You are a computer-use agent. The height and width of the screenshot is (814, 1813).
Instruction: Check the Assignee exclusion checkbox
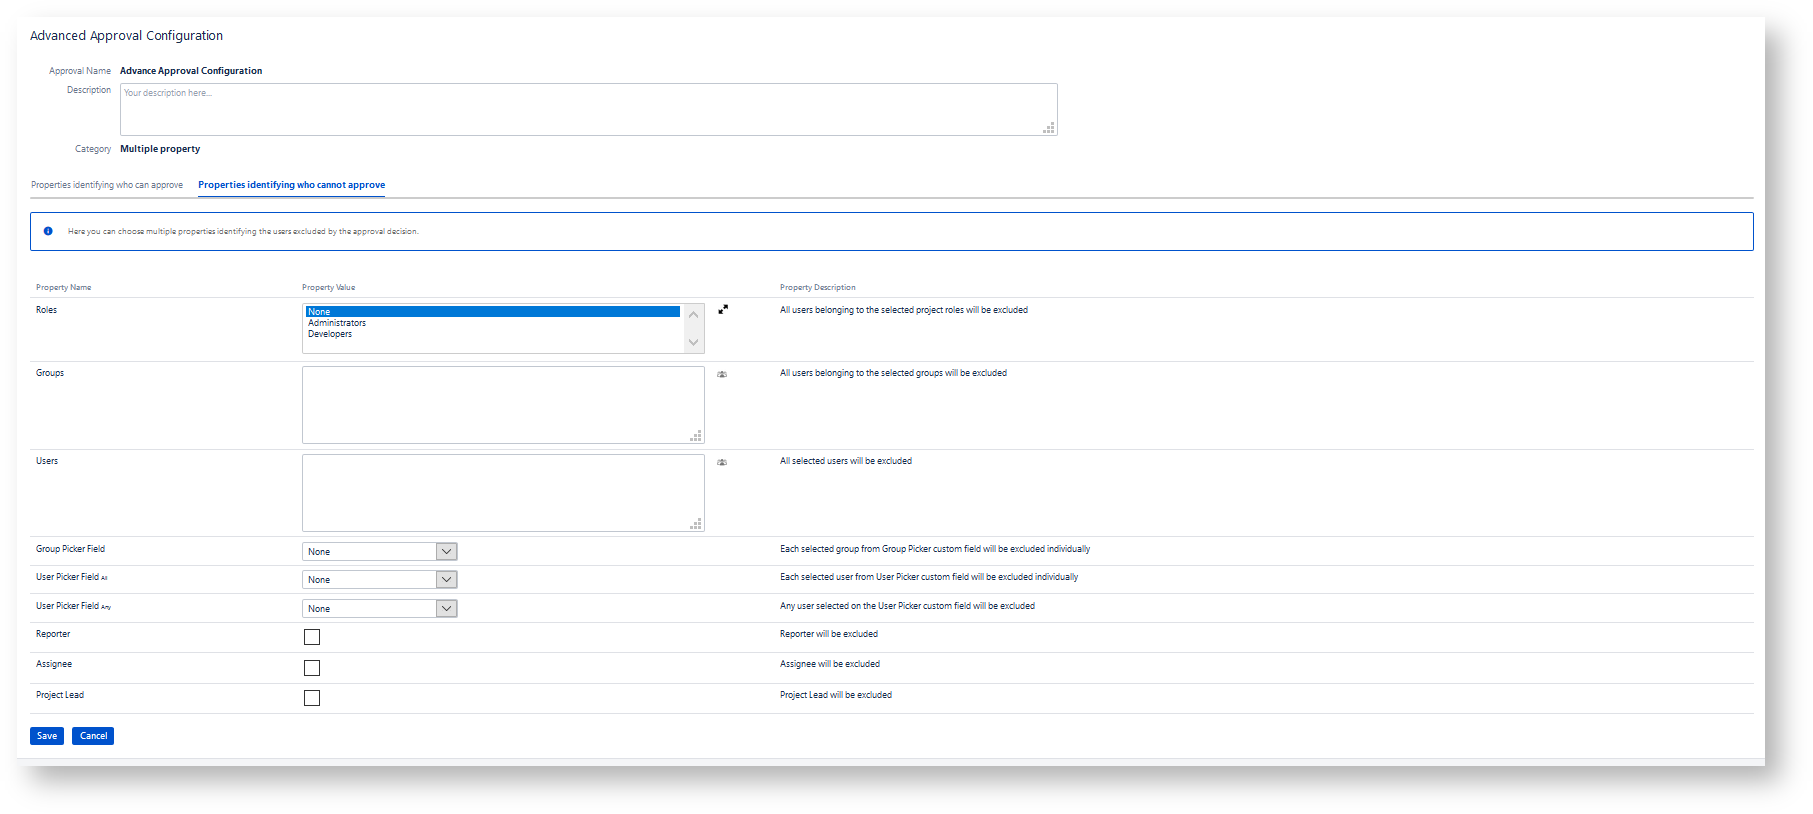coord(312,668)
